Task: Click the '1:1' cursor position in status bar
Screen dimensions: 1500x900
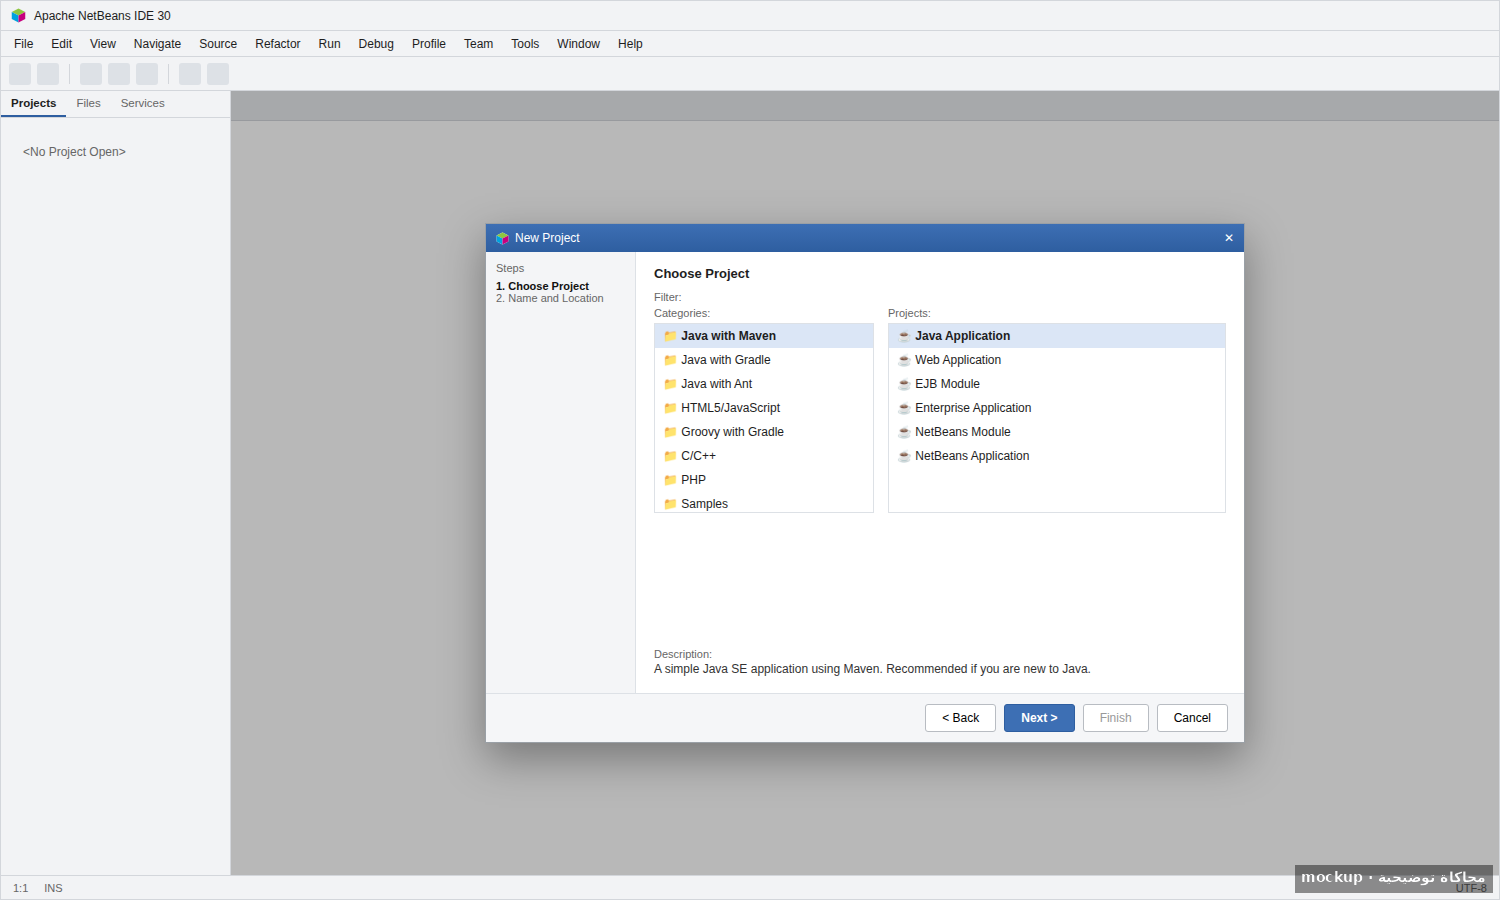Action: click(20, 888)
